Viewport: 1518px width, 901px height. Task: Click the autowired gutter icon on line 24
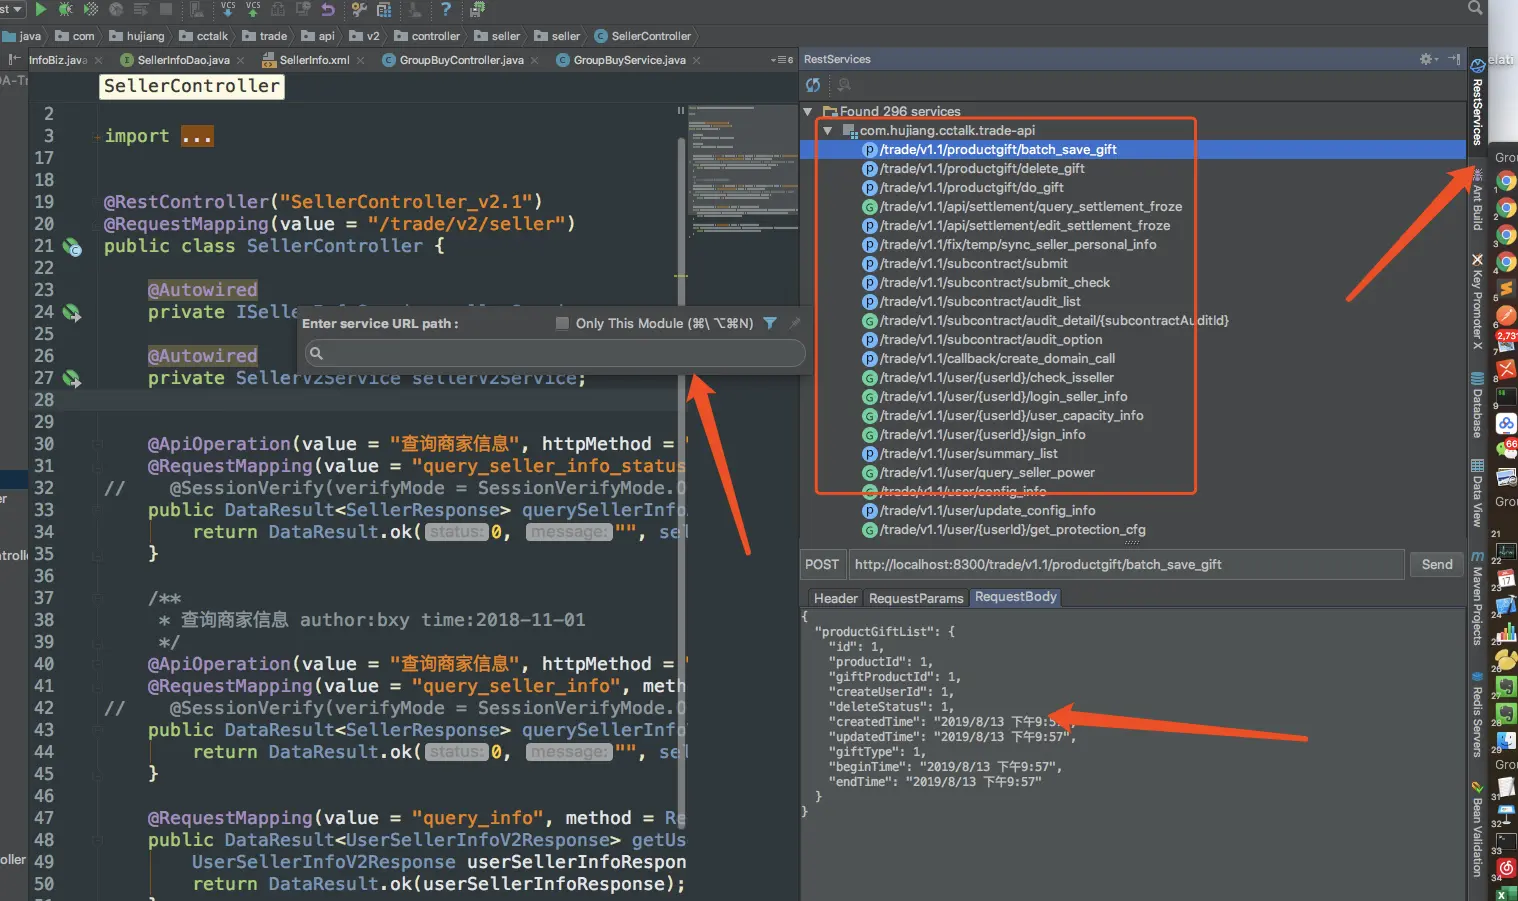(72, 312)
